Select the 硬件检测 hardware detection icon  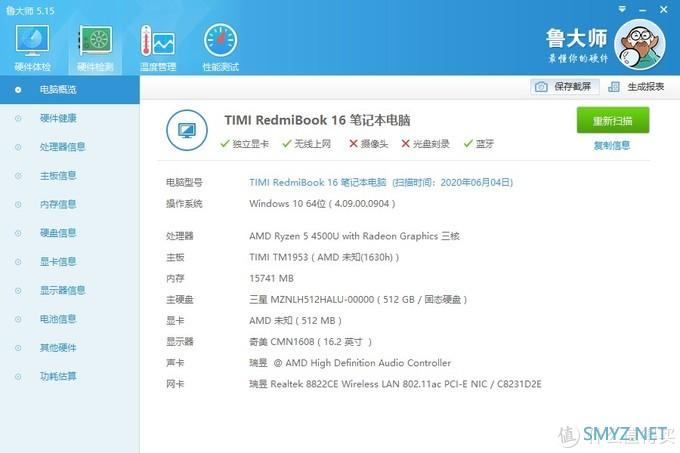pos(96,45)
